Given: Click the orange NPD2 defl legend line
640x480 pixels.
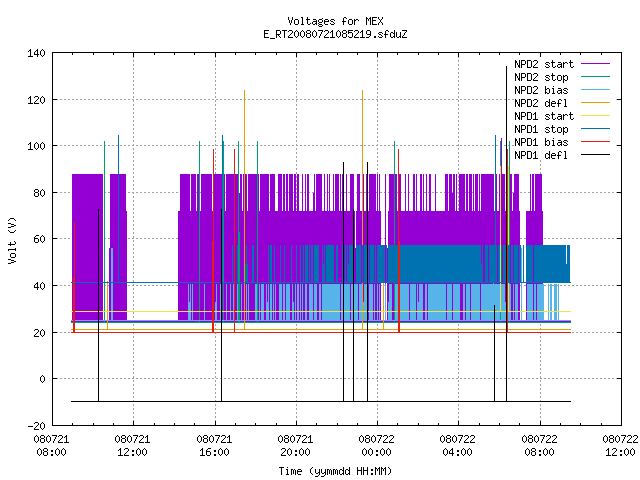Looking at the screenshot, I should (595, 103).
